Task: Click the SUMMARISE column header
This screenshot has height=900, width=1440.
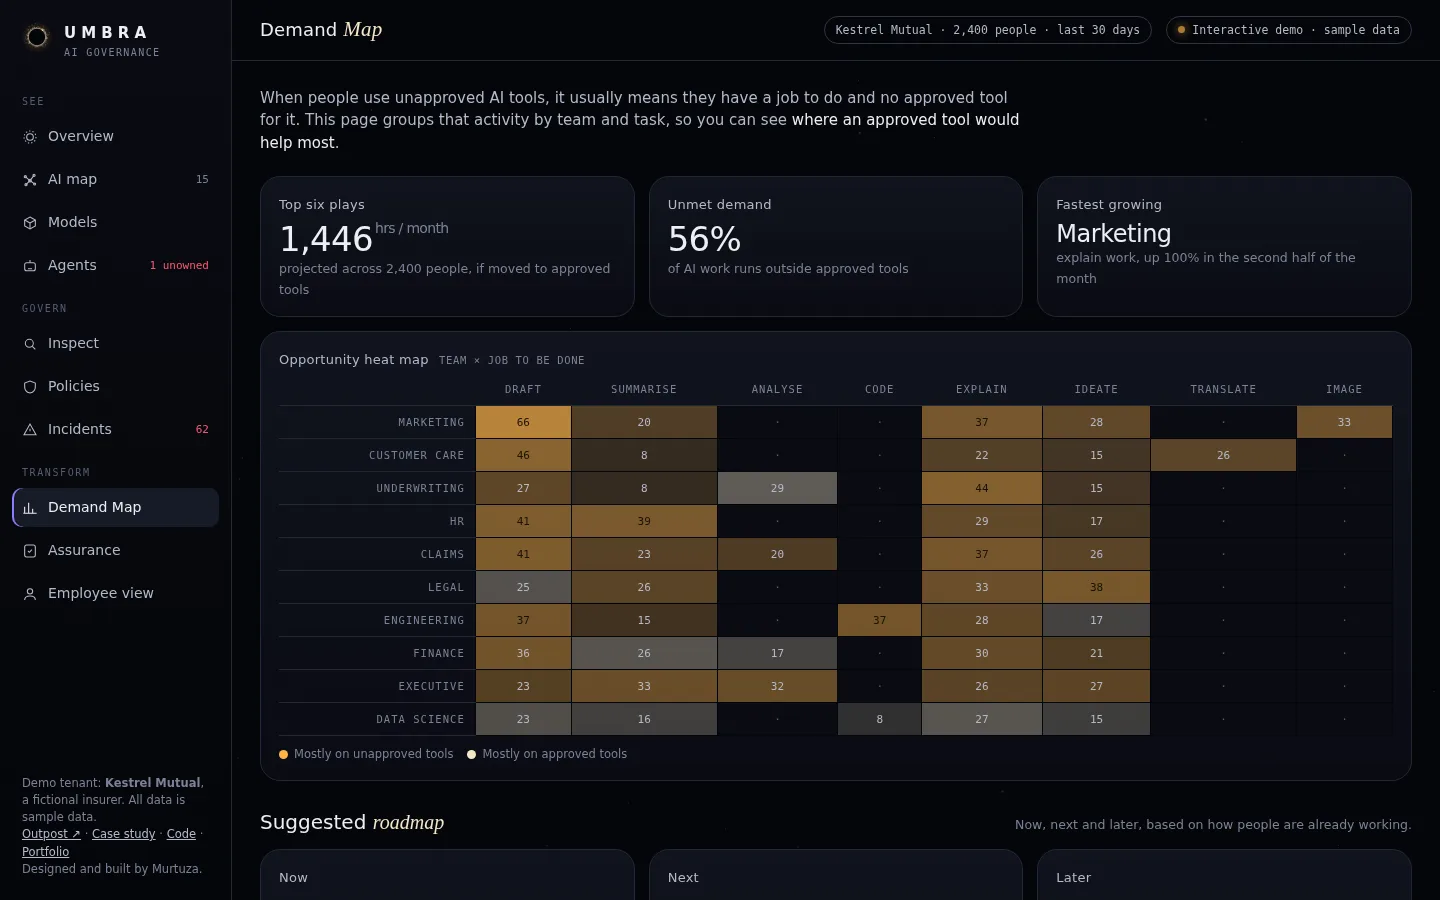Action: pyautogui.click(x=644, y=389)
